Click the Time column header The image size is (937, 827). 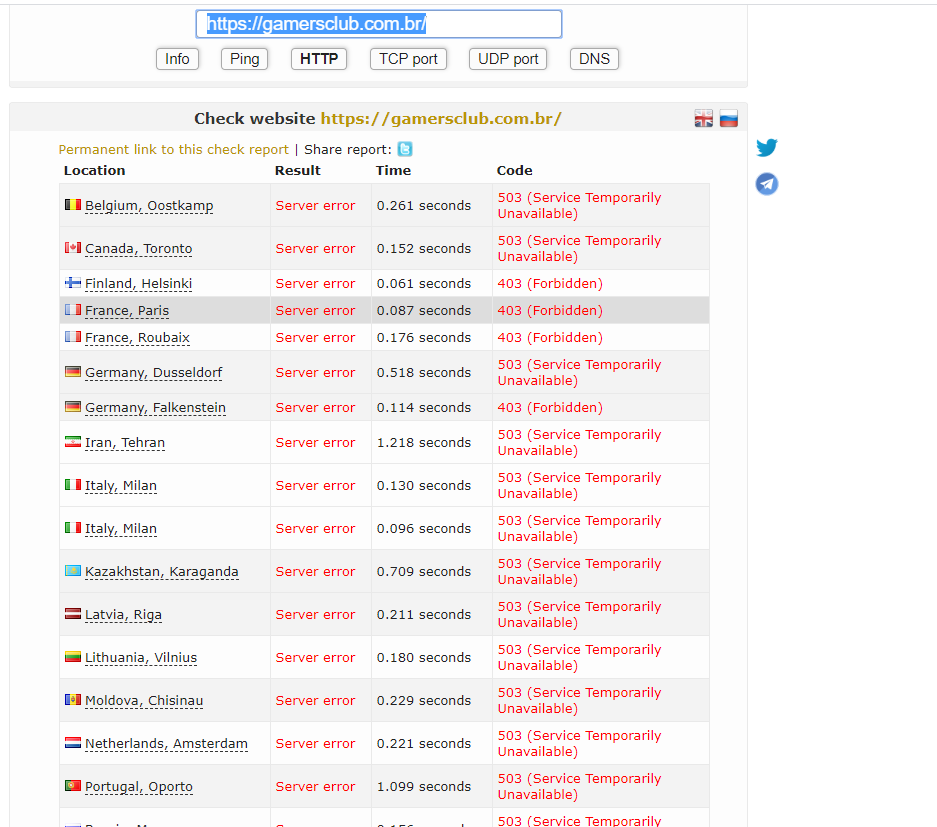point(393,170)
